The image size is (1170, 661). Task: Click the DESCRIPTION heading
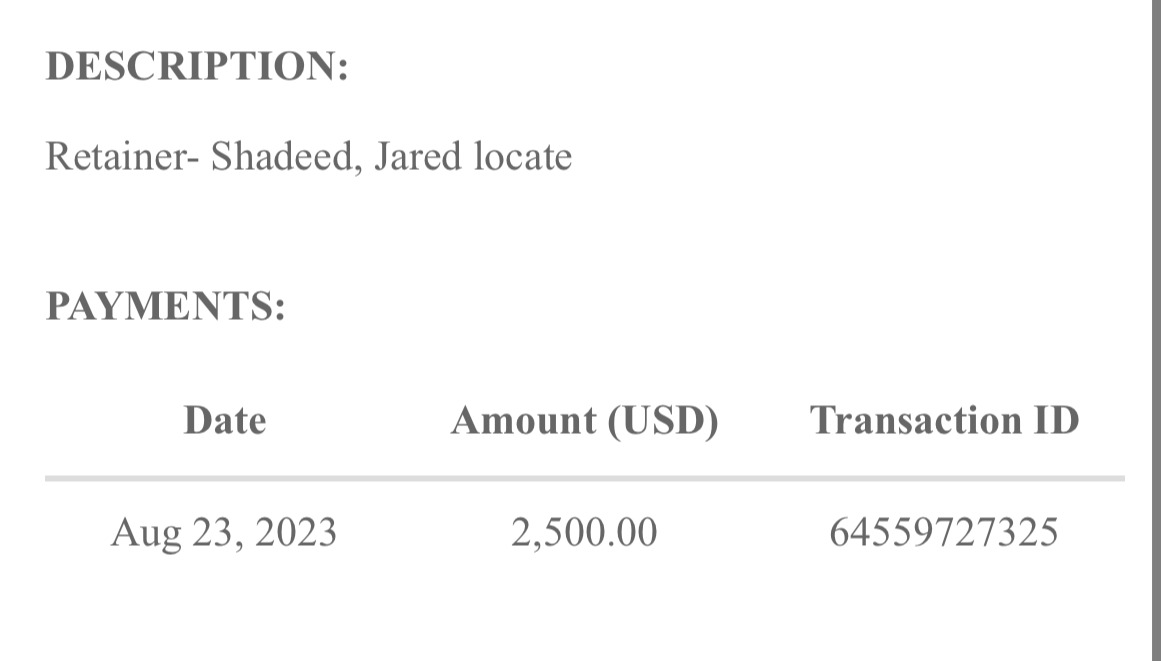coord(197,67)
